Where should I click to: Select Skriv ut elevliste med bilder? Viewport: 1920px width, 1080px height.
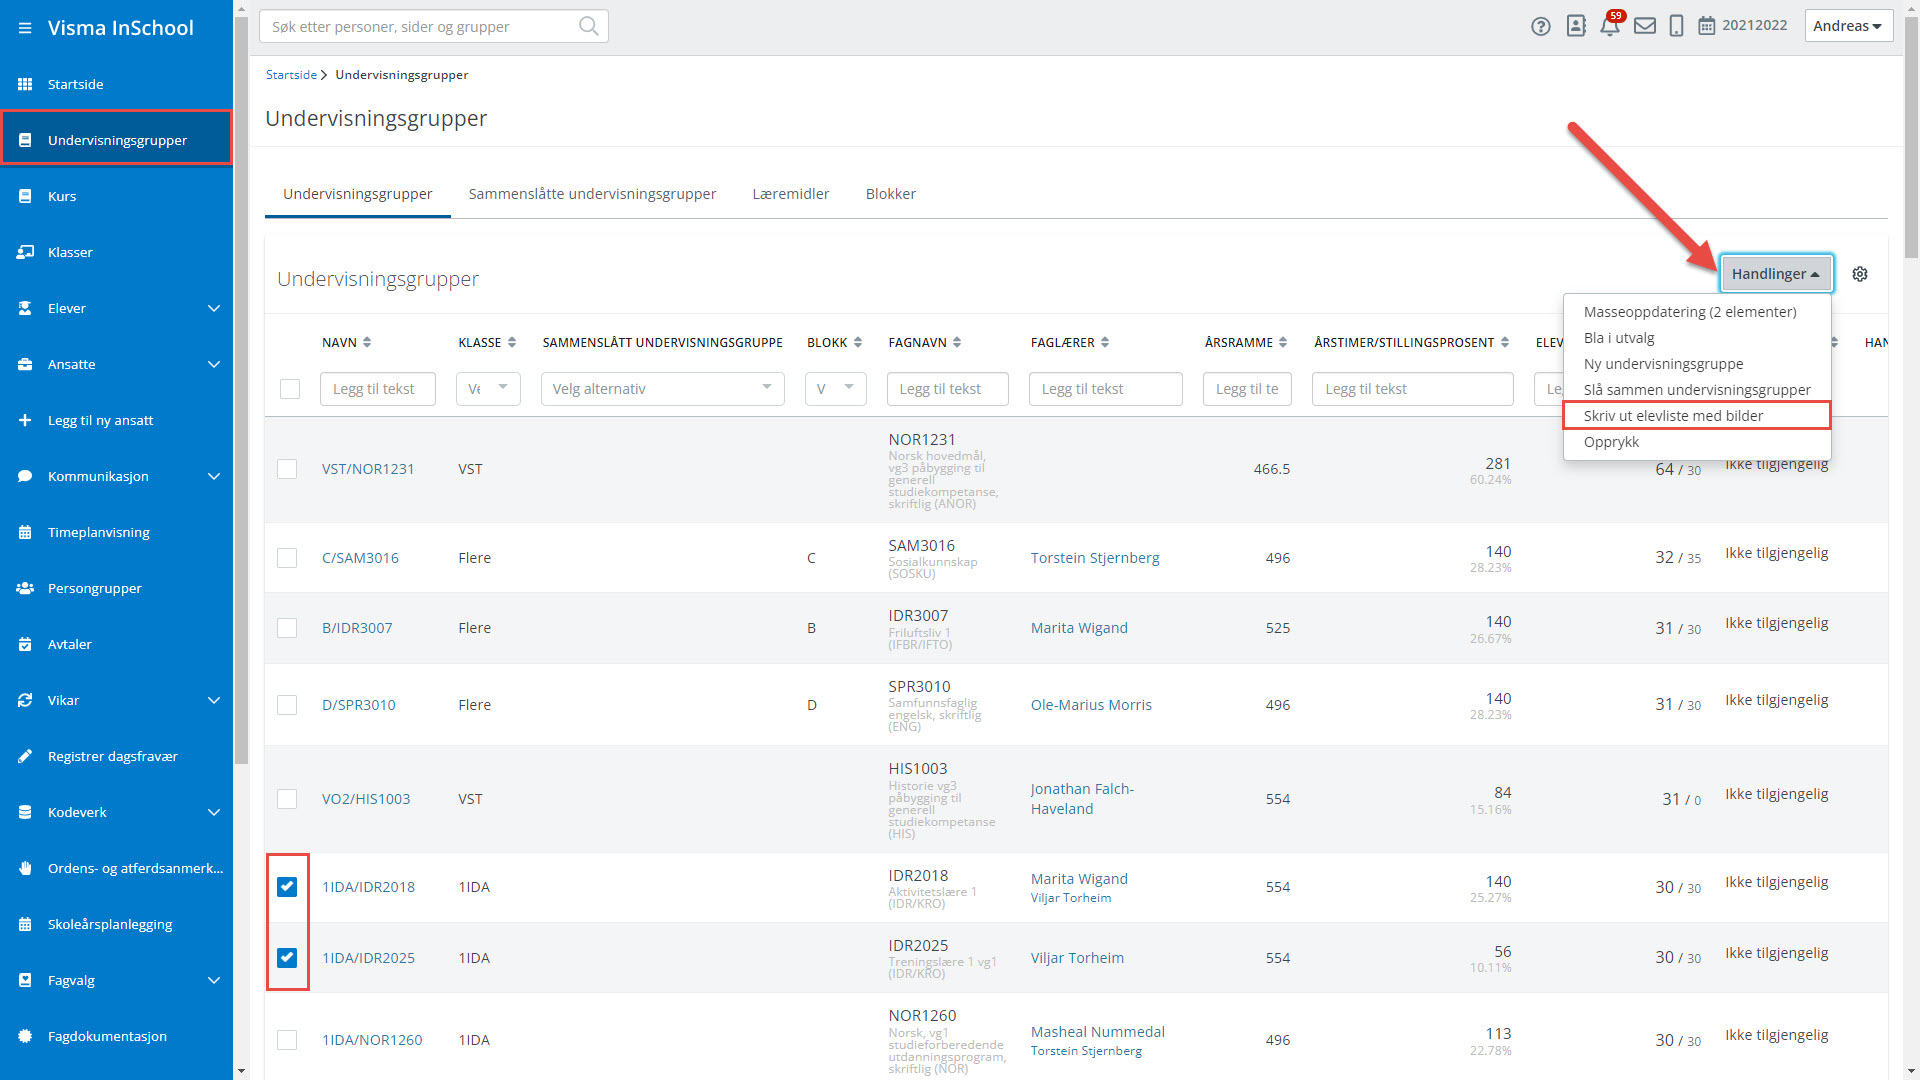tap(1697, 416)
